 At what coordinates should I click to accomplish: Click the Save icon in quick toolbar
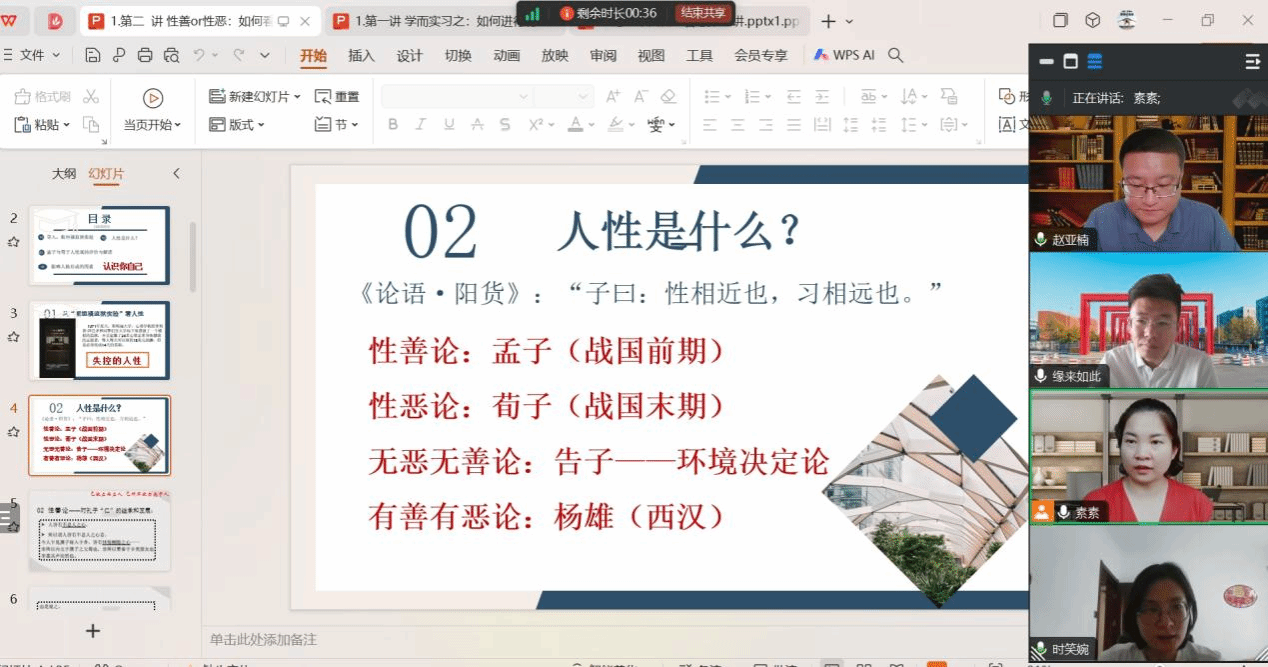[x=93, y=56]
